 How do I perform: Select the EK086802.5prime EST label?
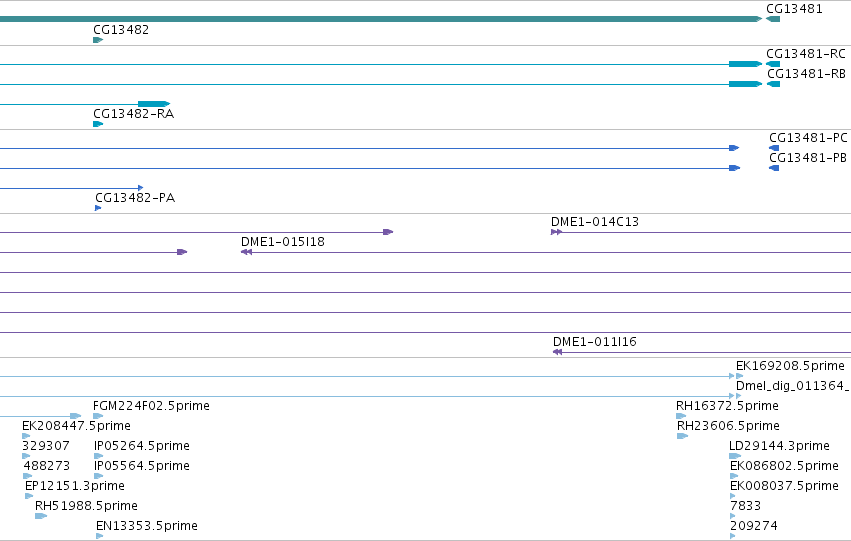tap(784, 466)
